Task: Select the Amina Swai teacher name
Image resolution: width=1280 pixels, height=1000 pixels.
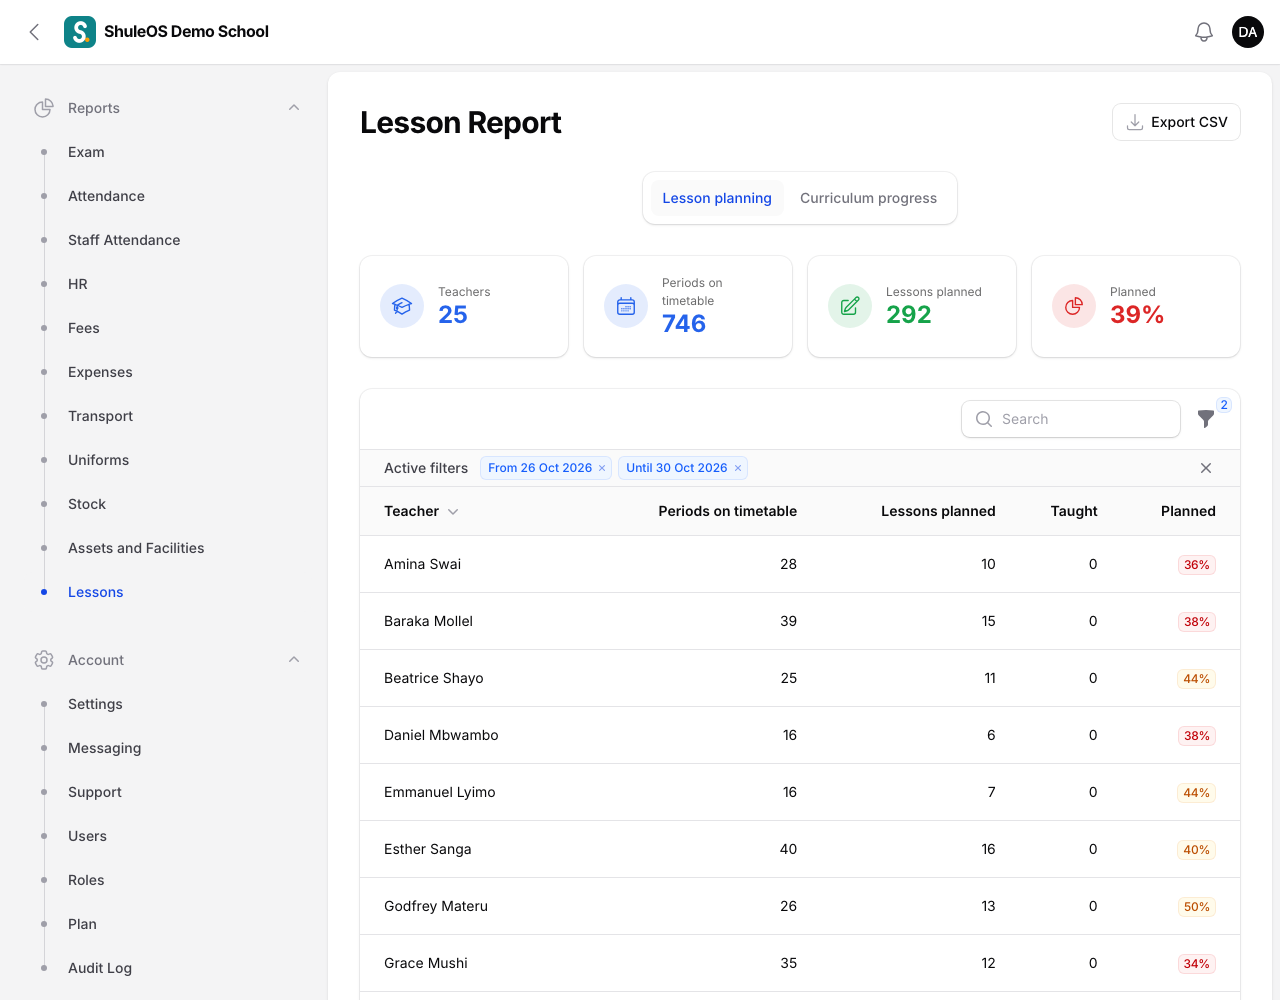Action: (x=423, y=564)
